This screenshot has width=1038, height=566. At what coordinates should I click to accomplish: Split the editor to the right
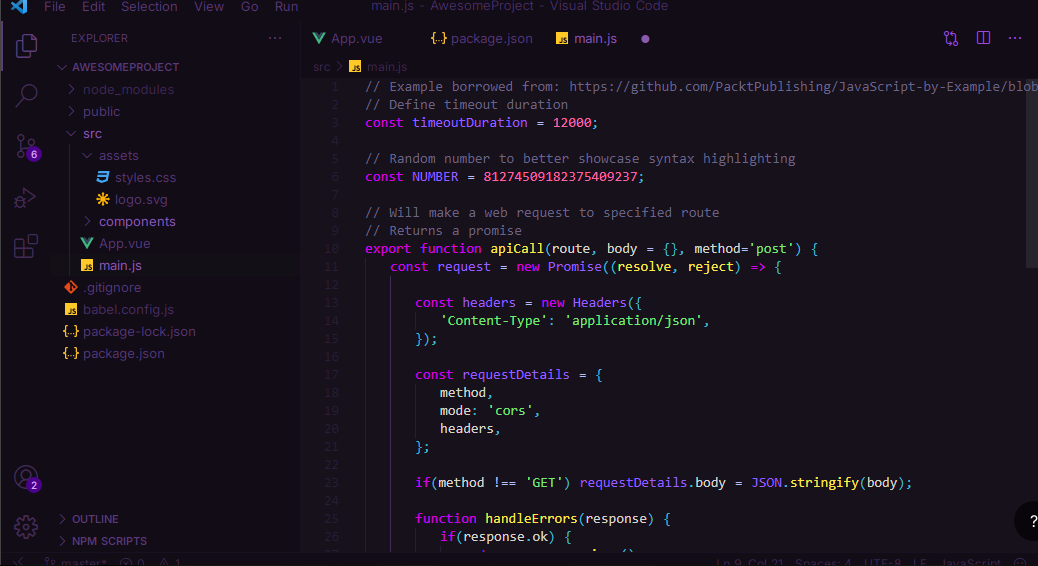click(983, 38)
